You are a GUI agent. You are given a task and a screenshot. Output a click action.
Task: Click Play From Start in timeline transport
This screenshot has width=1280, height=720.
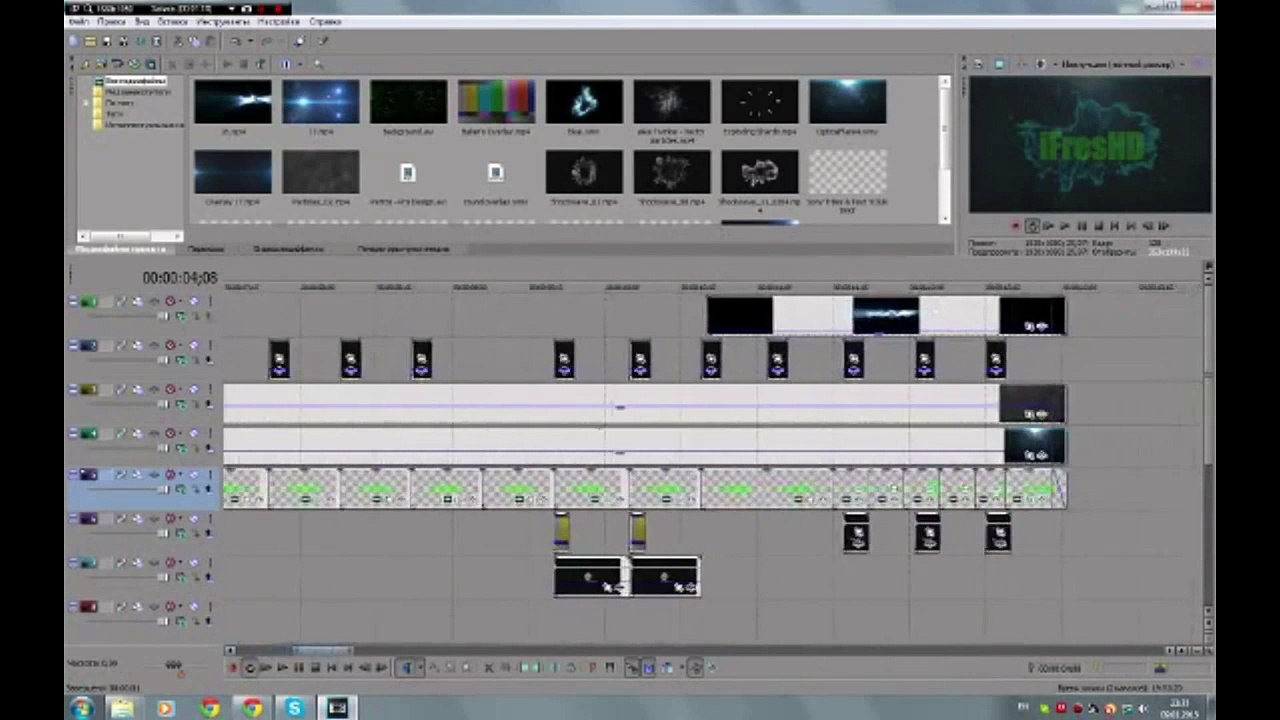click(266, 668)
